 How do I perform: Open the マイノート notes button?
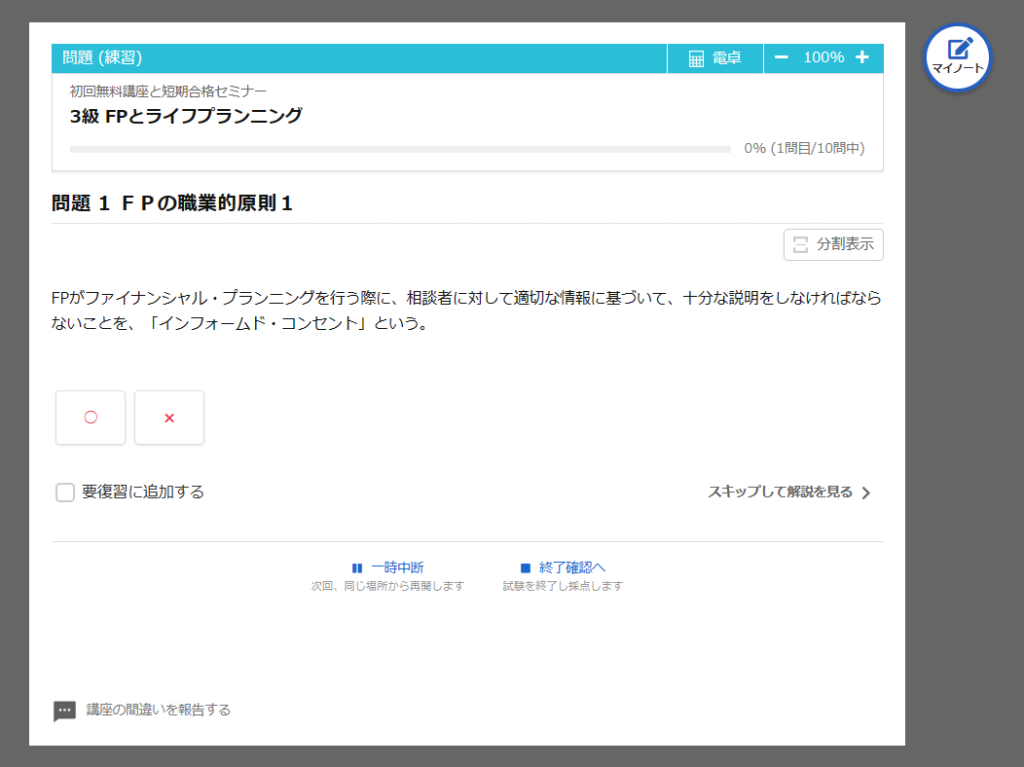958,56
